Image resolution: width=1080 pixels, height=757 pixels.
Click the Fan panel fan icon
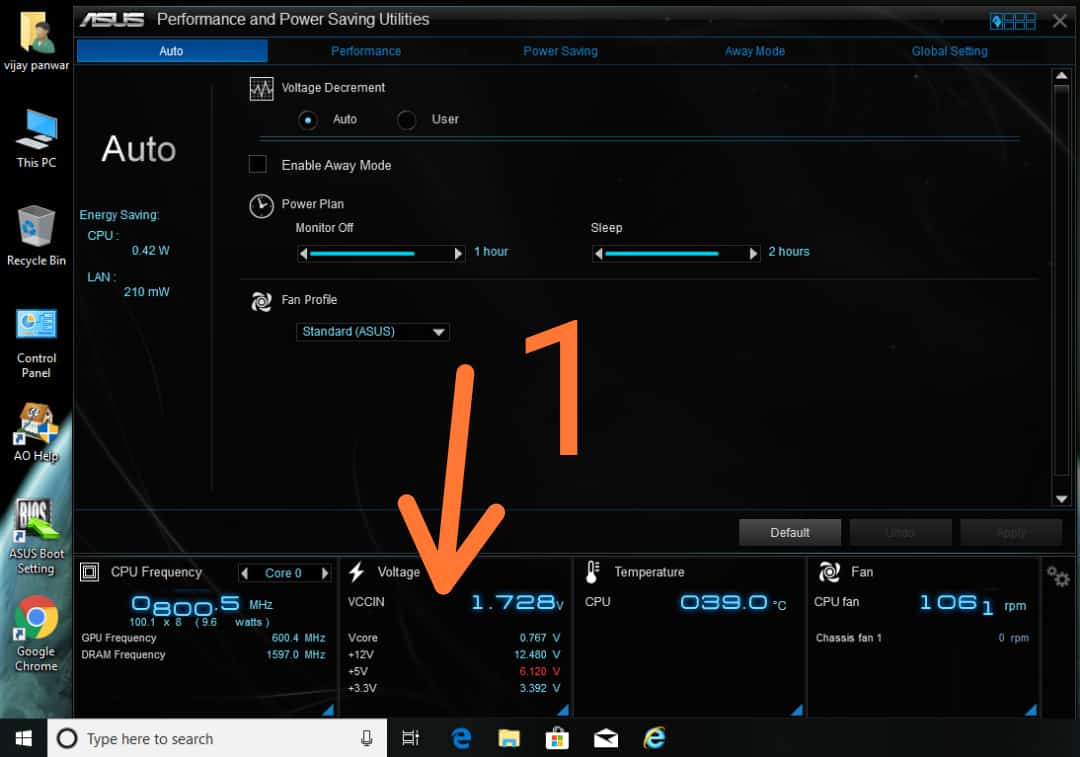click(x=829, y=572)
